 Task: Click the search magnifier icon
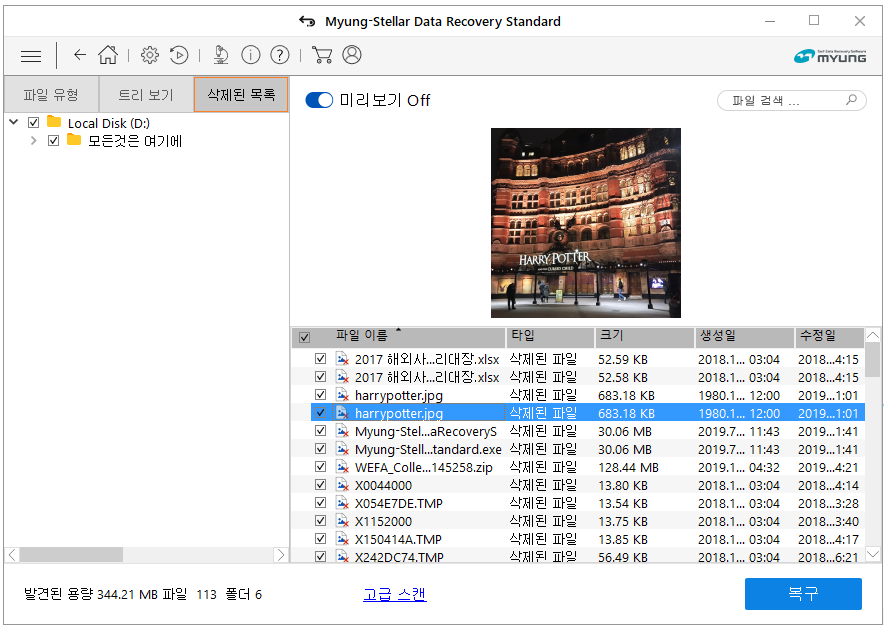pos(851,100)
